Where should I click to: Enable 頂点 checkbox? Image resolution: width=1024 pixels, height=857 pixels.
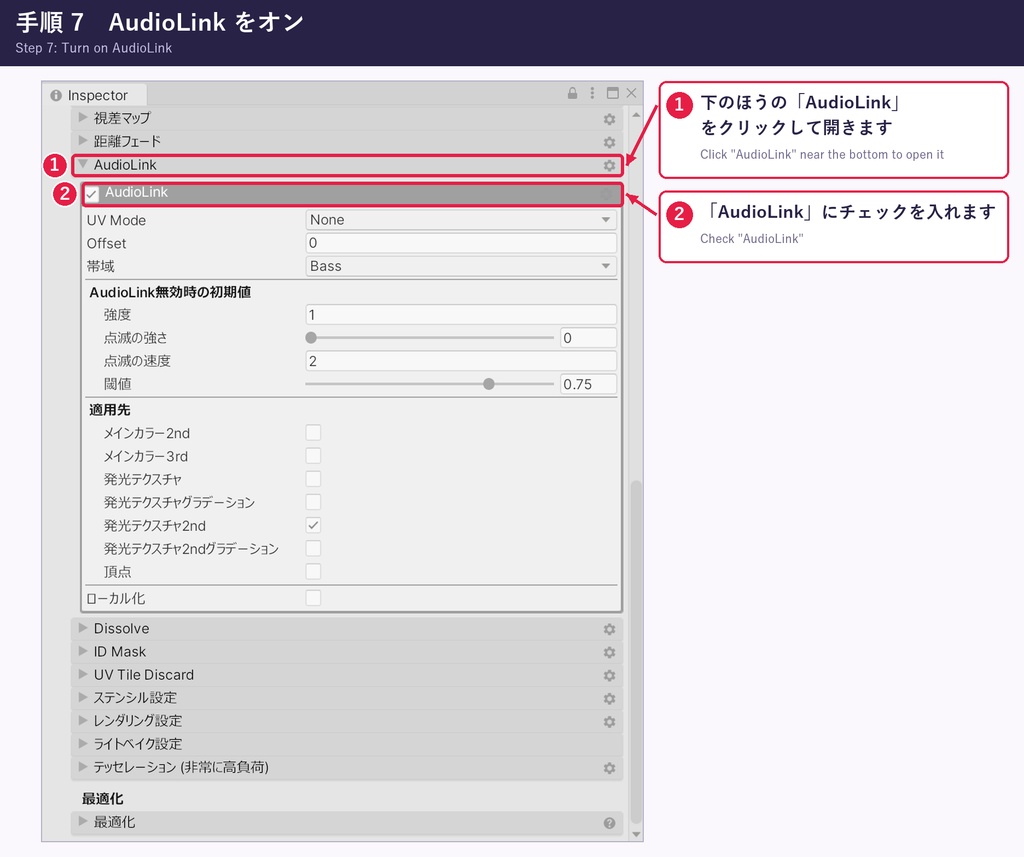313,572
